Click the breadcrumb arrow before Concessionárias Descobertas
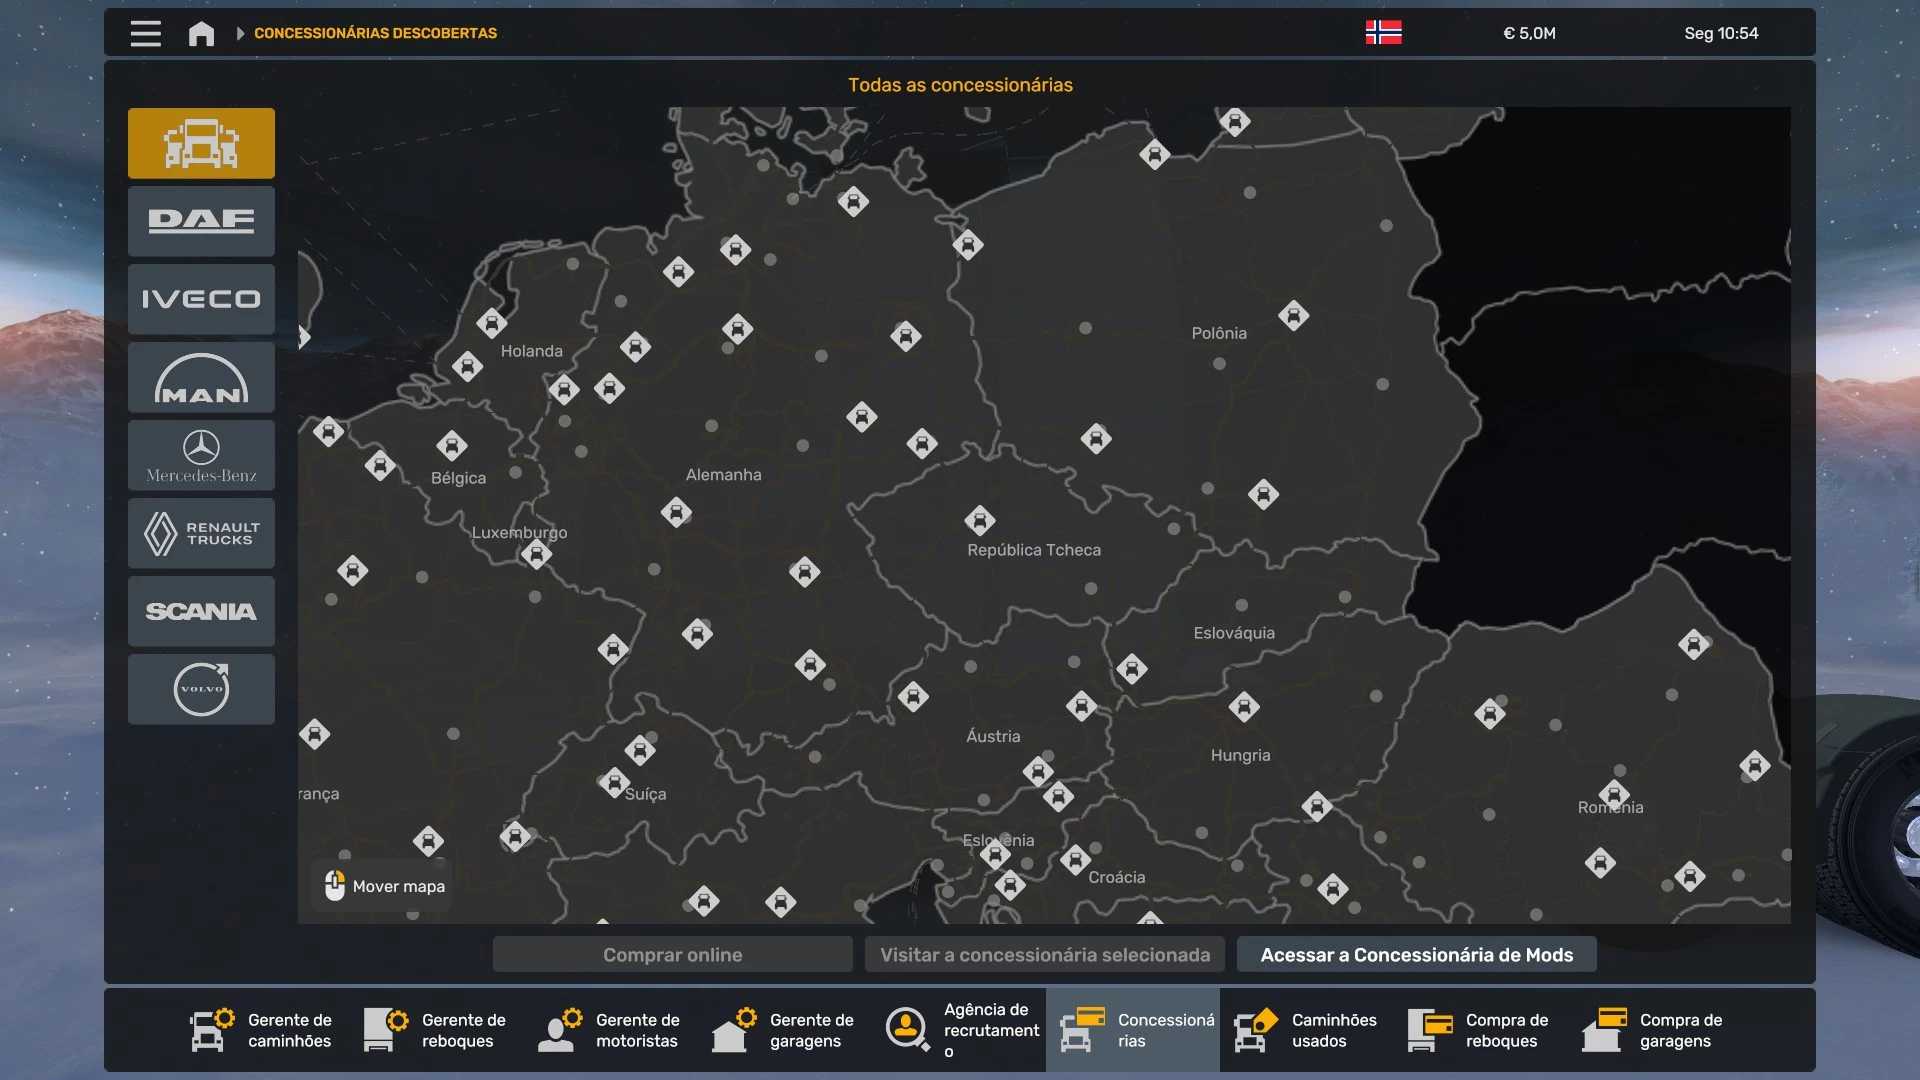 pos(240,34)
